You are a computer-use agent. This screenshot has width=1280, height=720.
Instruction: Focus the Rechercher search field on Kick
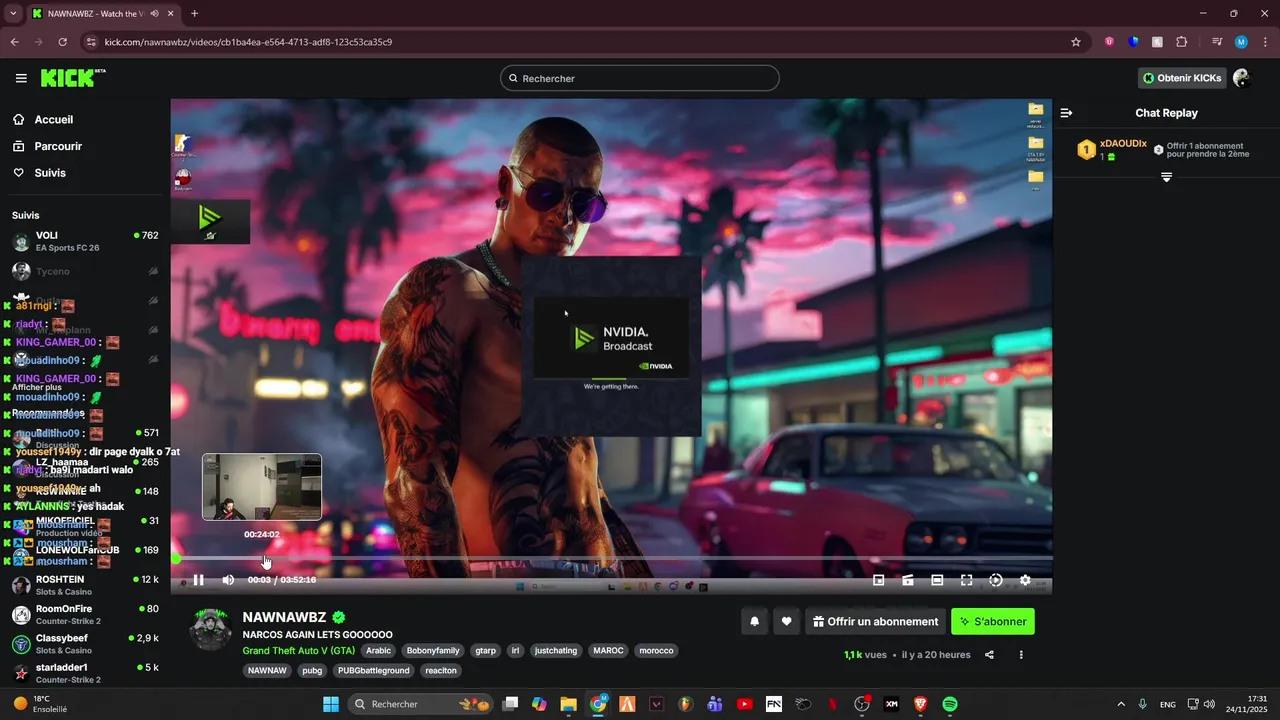640,78
